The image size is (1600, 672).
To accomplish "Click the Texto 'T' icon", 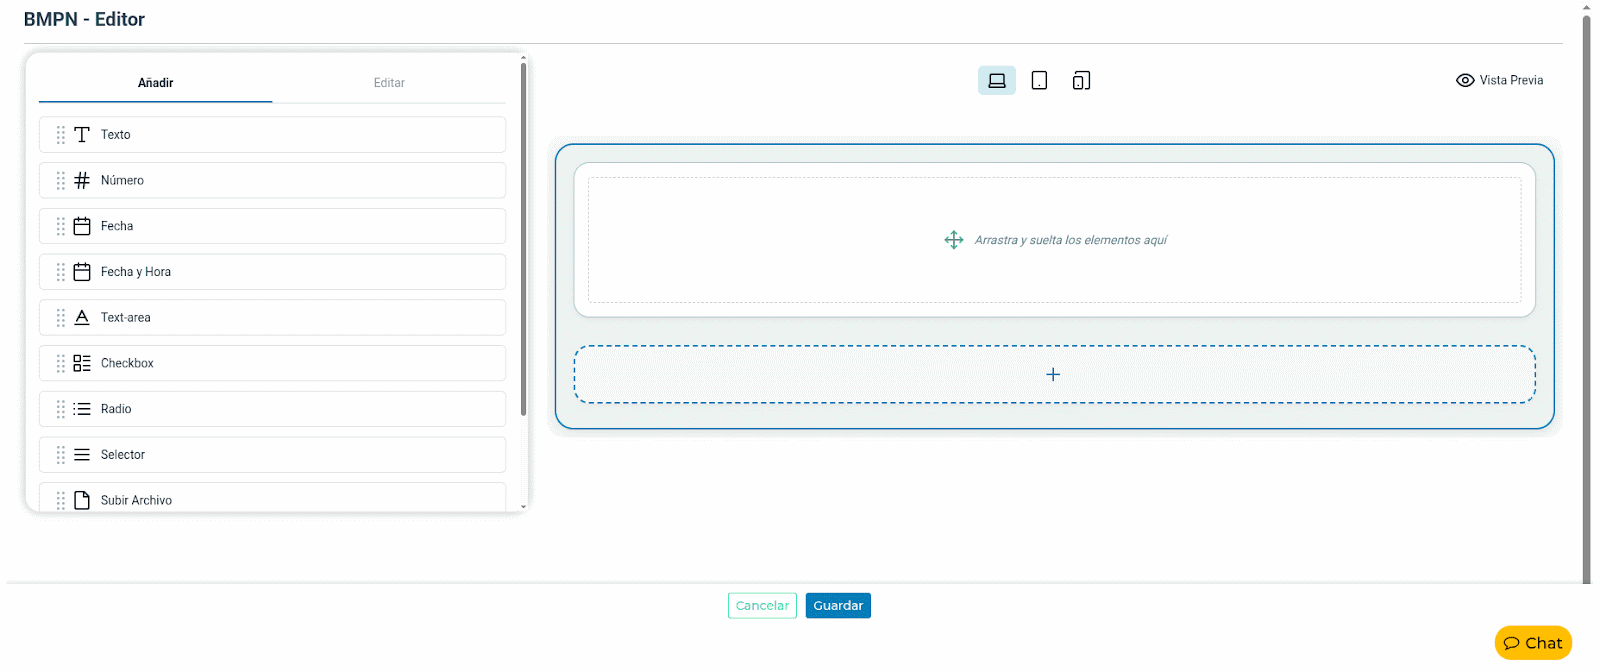I will (82, 135).
